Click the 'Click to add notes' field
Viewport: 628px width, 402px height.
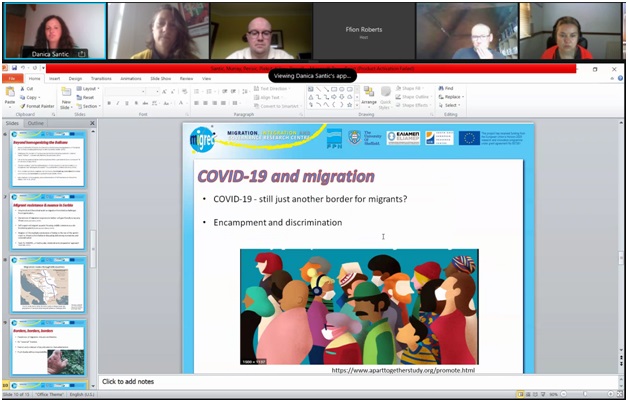click(128, 382)
